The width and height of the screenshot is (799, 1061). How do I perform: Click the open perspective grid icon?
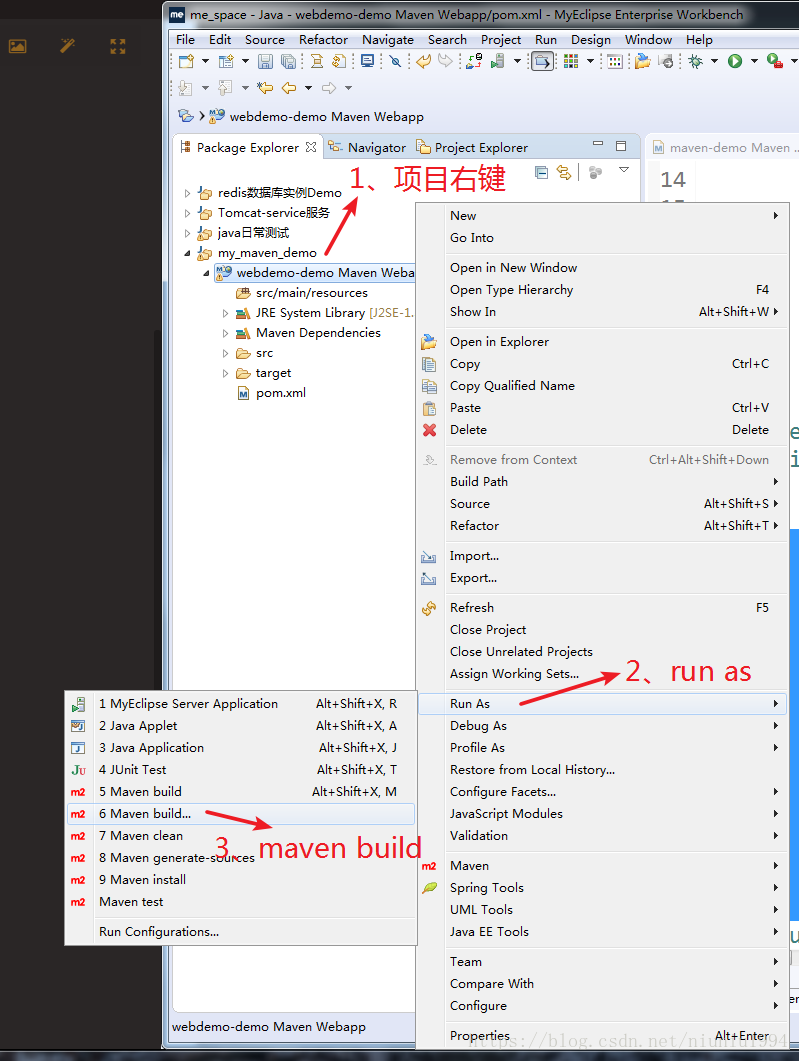tap(571, 62)
